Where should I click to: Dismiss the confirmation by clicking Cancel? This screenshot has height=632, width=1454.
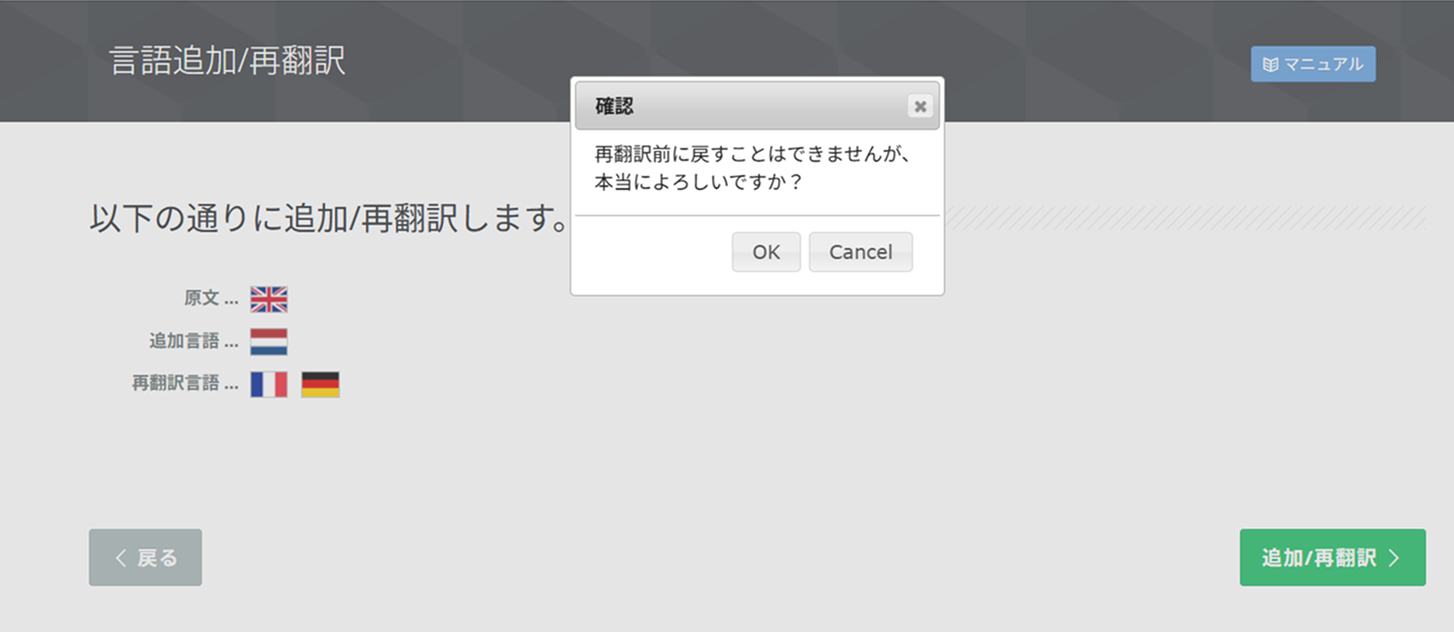(x=861, y=252)
